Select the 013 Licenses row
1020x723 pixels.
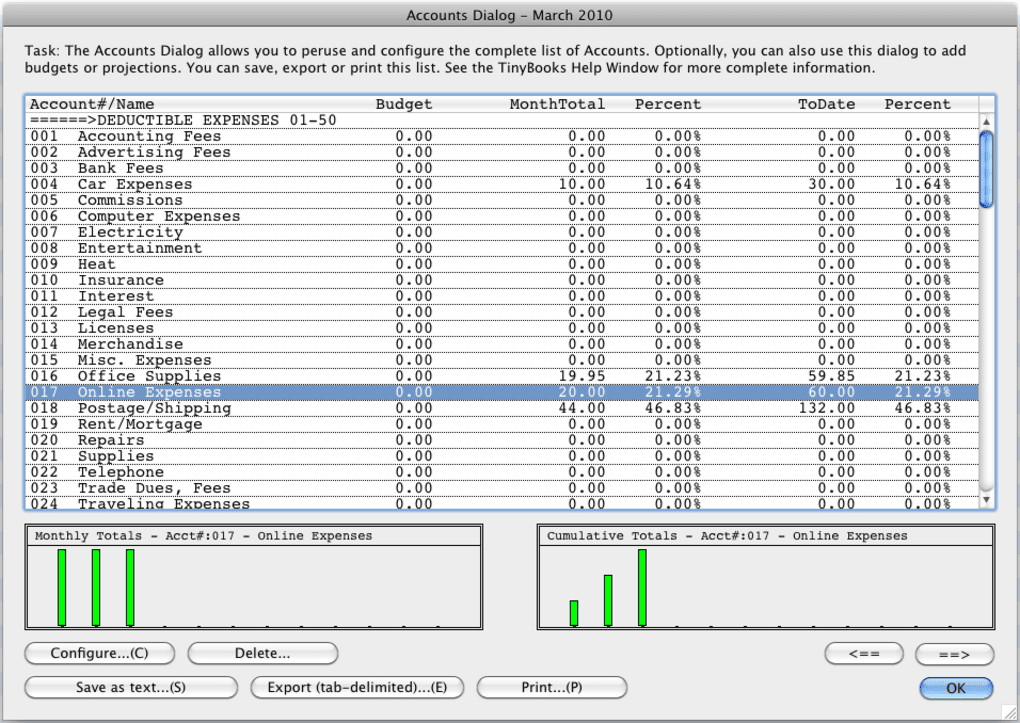click(x=502, y=328)
